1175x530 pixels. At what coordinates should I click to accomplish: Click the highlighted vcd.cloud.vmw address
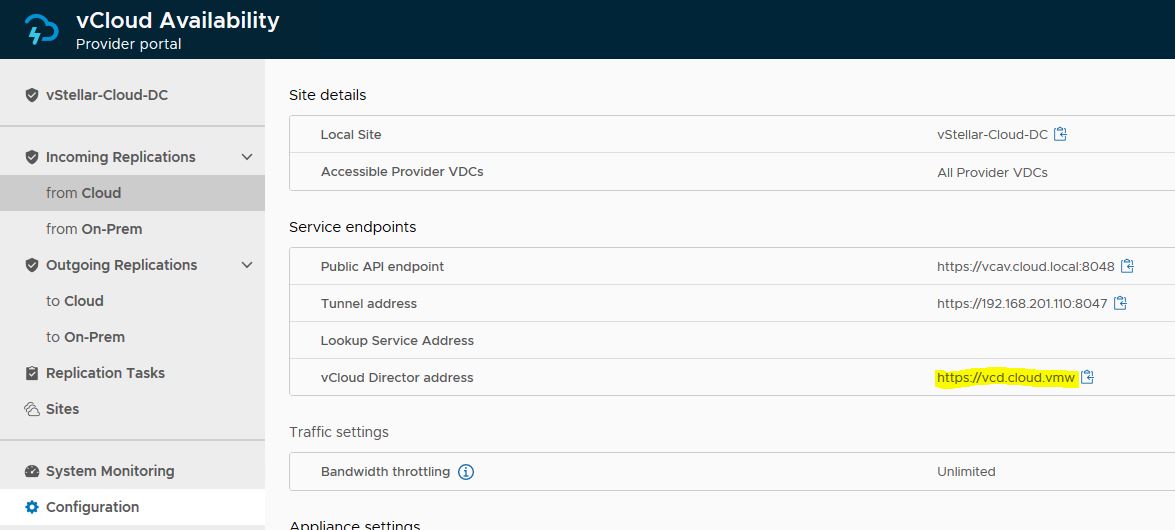[1006, 377]
